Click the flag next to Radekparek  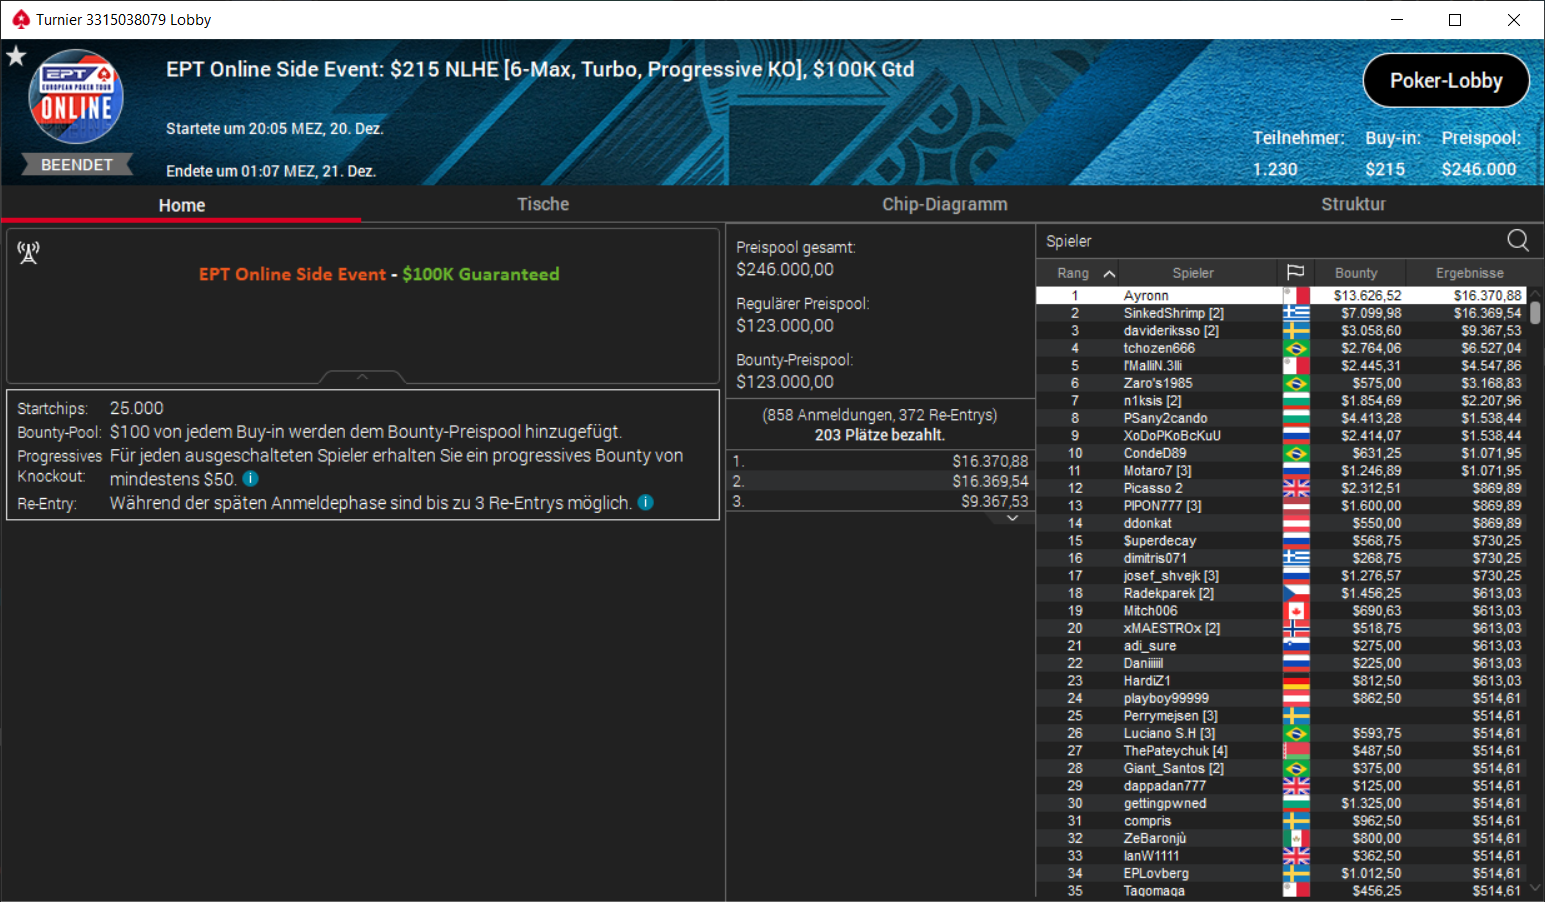1296,593
